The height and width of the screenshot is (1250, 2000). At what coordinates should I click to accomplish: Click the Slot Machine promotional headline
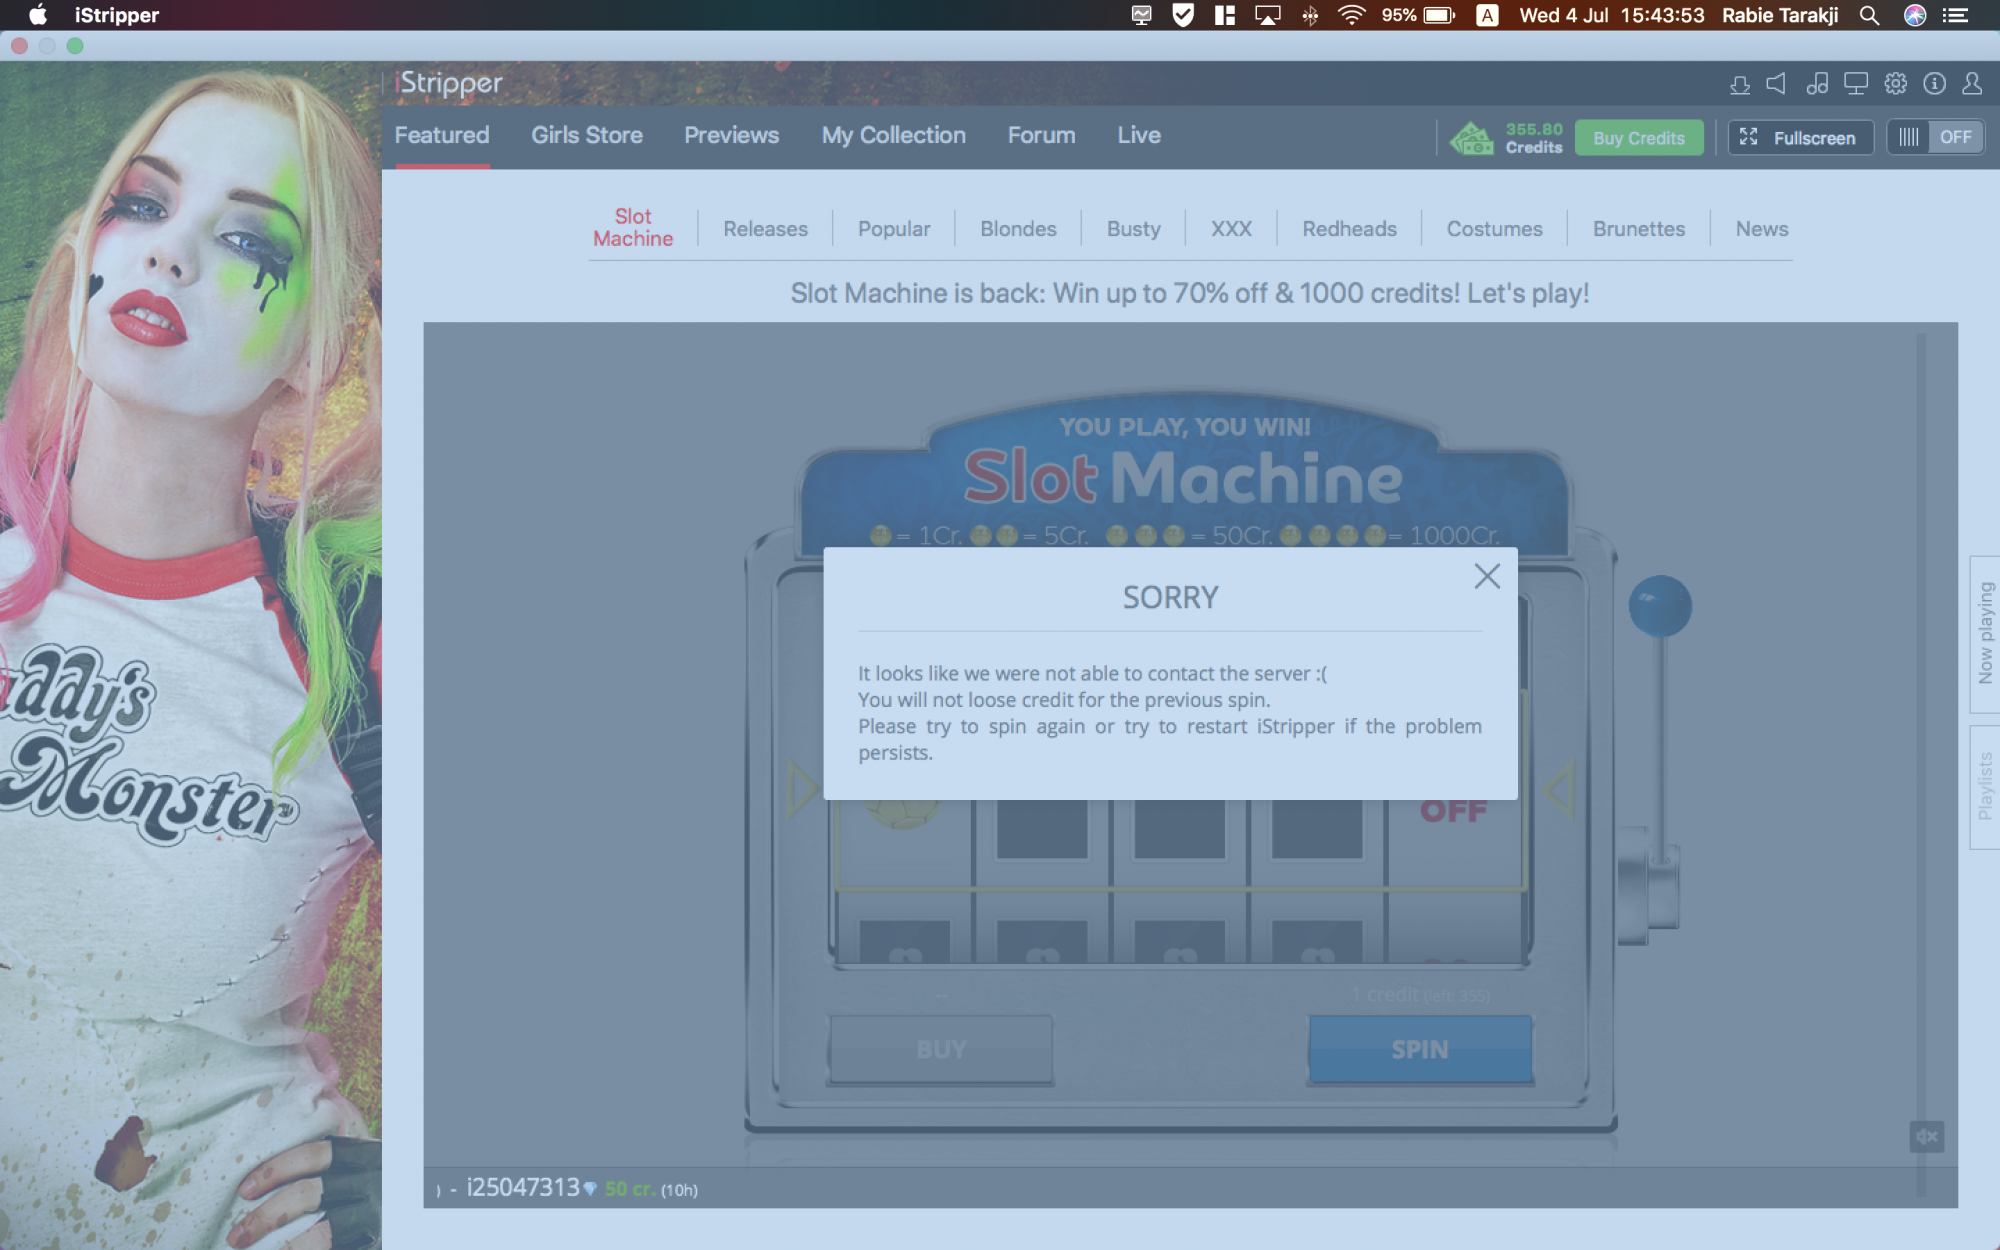pyautogui.click(x=1190, y=293)
